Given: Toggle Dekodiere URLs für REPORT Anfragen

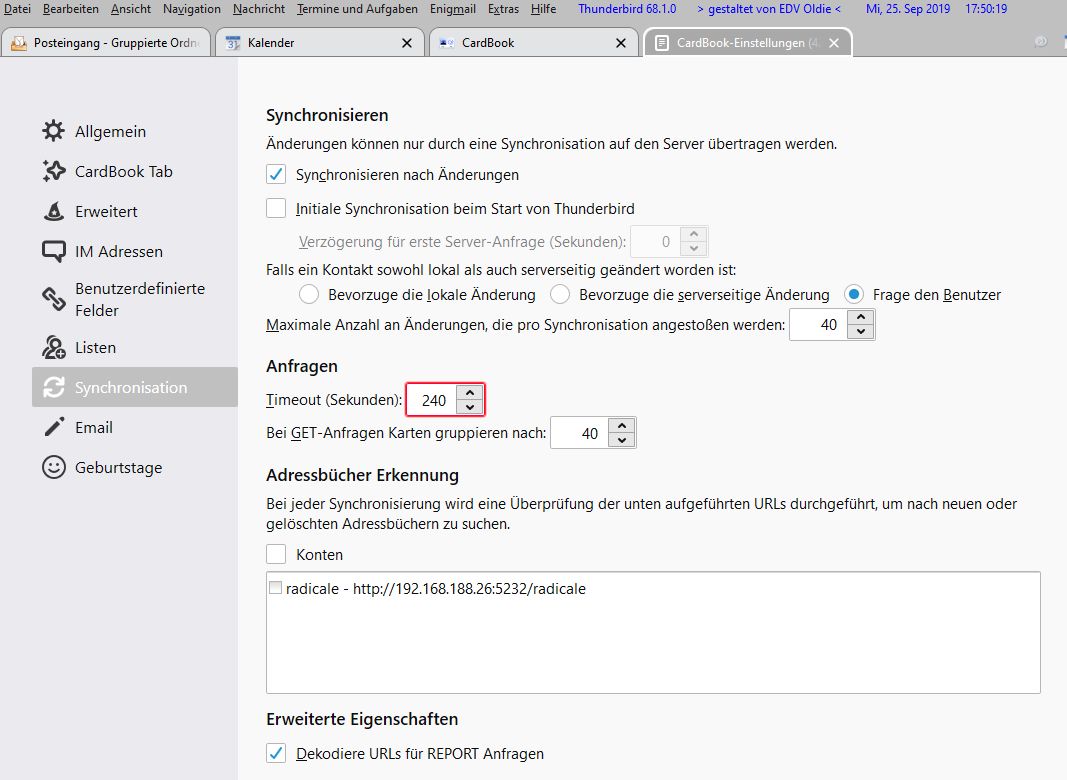Looking at the screenshot, I should 276,753.
